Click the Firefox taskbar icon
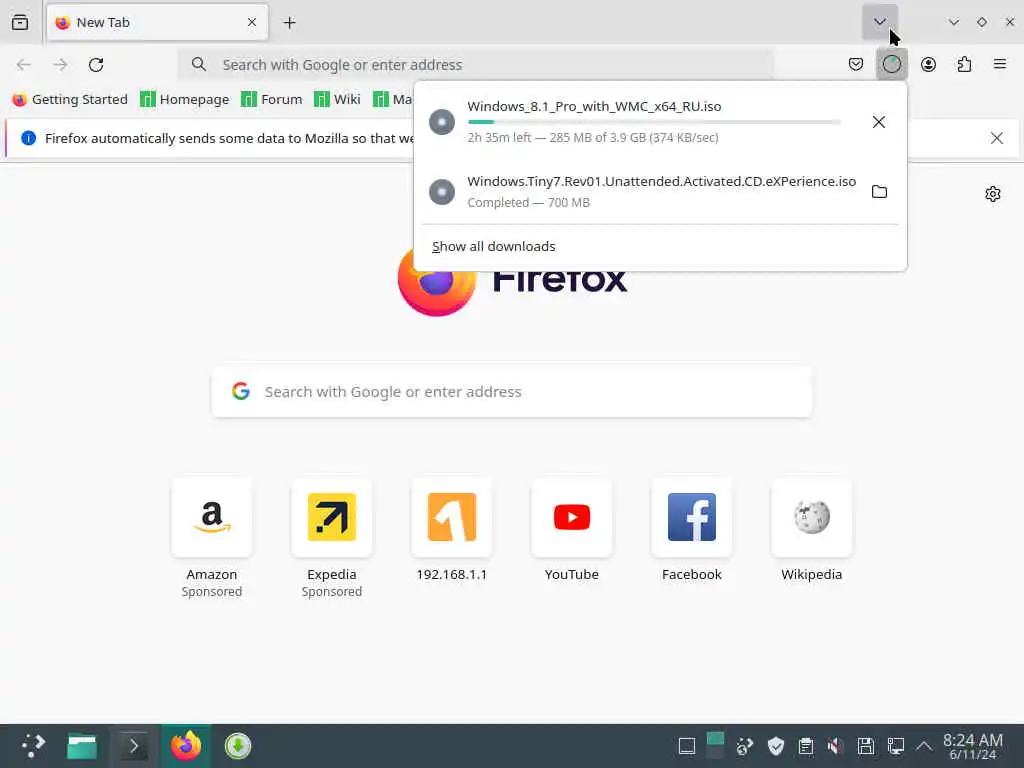The height and width of the screenshot is (768, 1024). pos(186,746)
